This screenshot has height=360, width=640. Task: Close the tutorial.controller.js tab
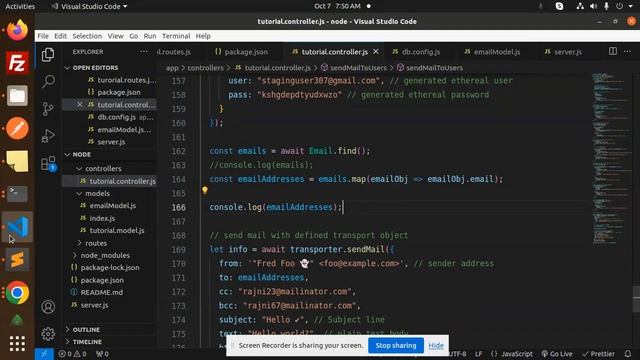tap(376, 52)
